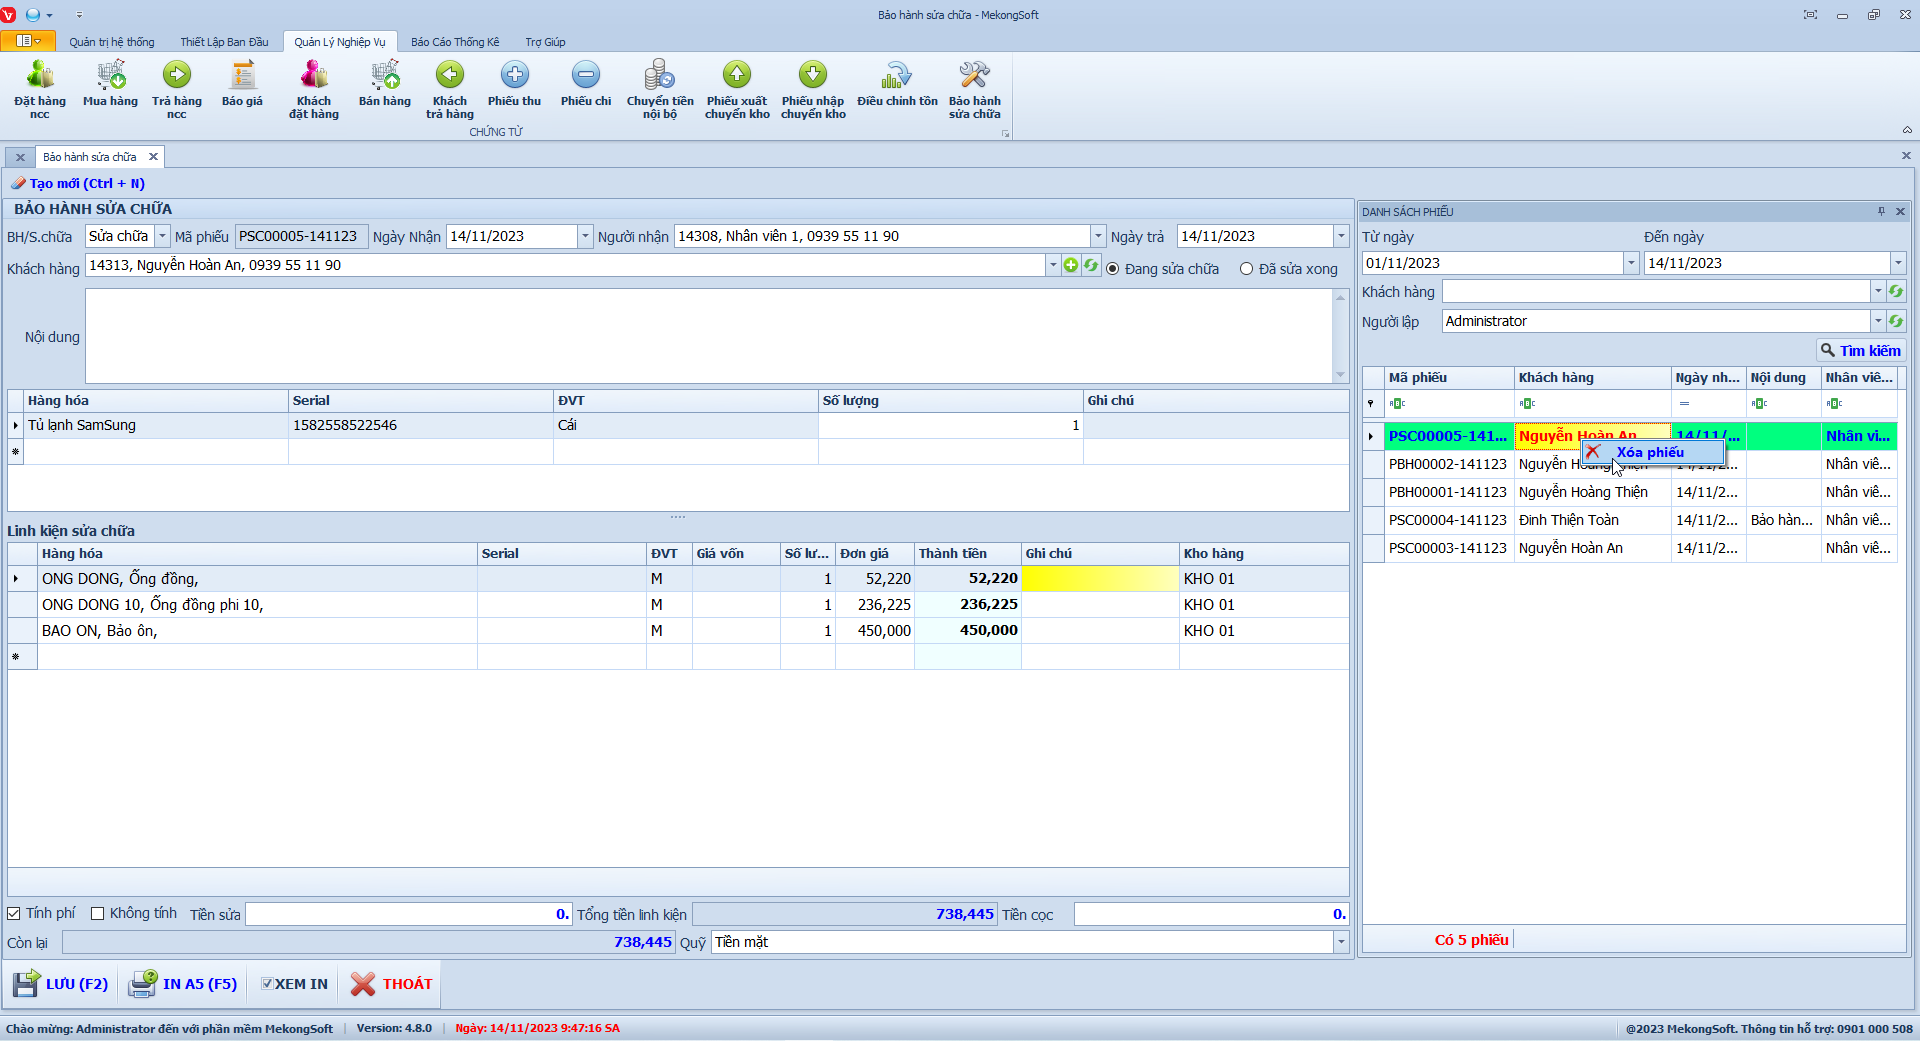Select the Đã sửa xong radio button
1920x1041 pixels.
coord(1246,269)
